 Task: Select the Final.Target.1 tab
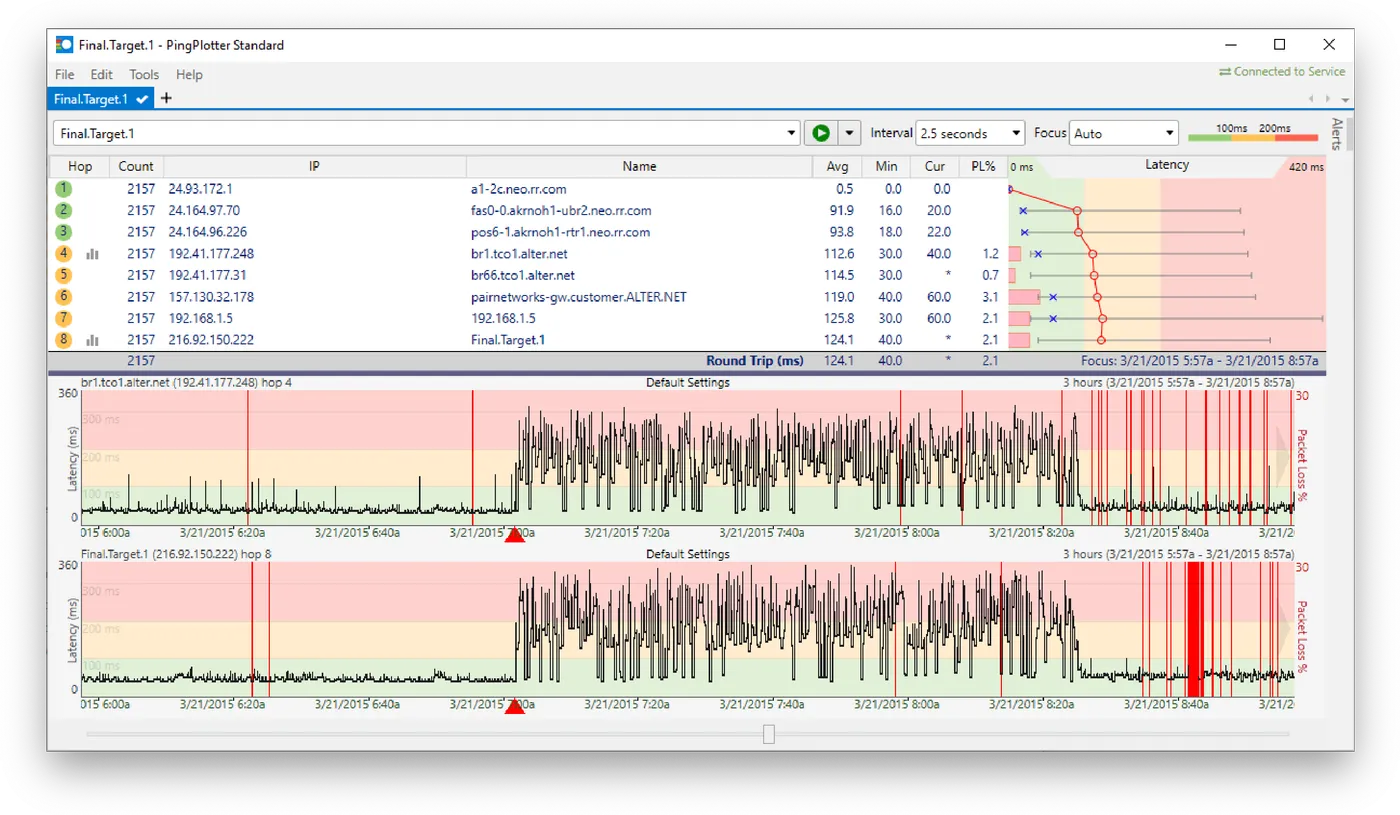point(102,98)
